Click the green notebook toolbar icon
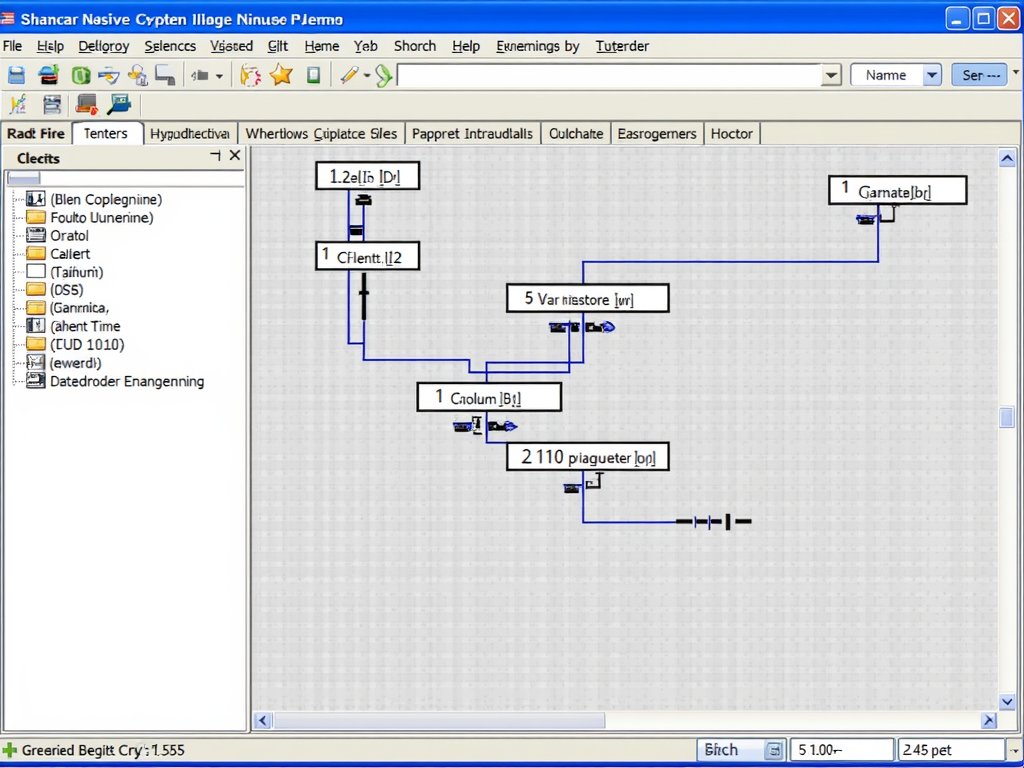Viewport: 1024px width, 768px height. pyautogui.click(x=313, y=75)
